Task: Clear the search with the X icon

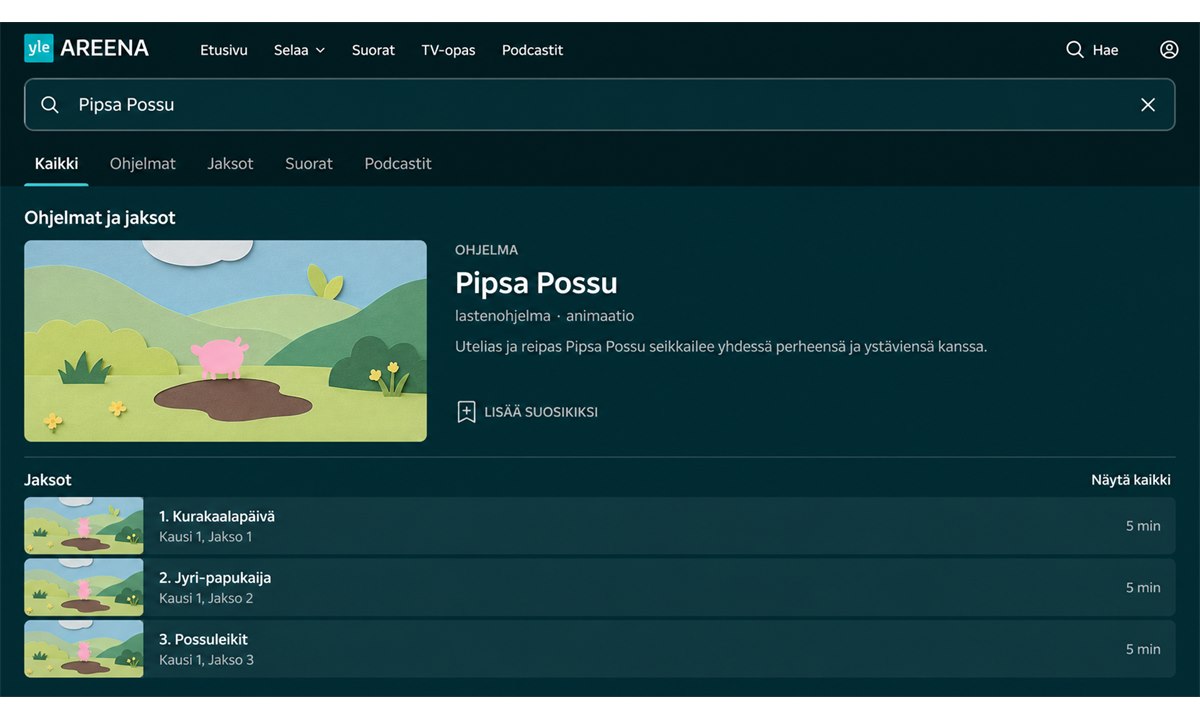Action: (1148, 105)
